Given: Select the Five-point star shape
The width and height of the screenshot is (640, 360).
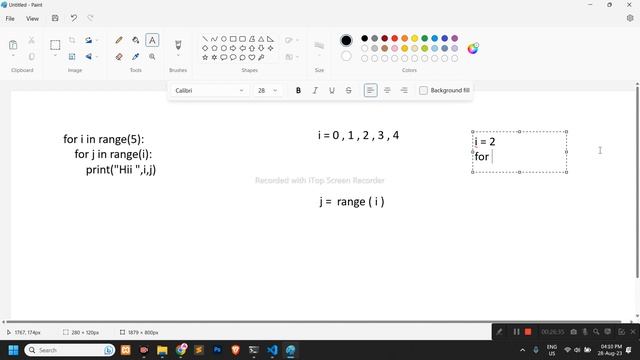Looking at the screenshot, I should pyautogui.click(x=205, y=58).
